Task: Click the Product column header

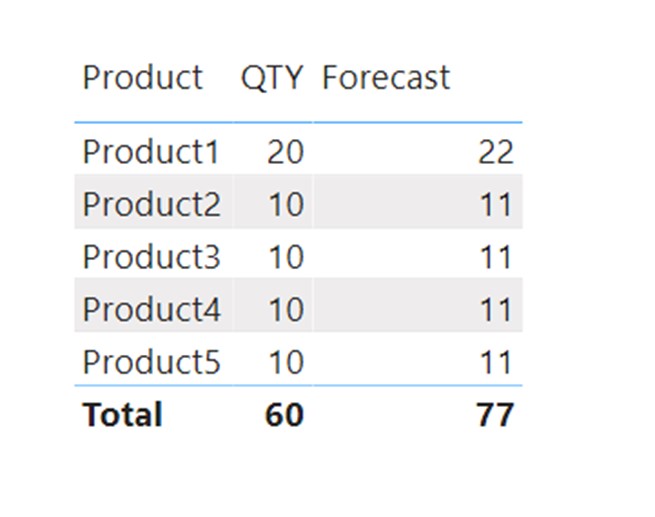Action: tap(143, 78)
